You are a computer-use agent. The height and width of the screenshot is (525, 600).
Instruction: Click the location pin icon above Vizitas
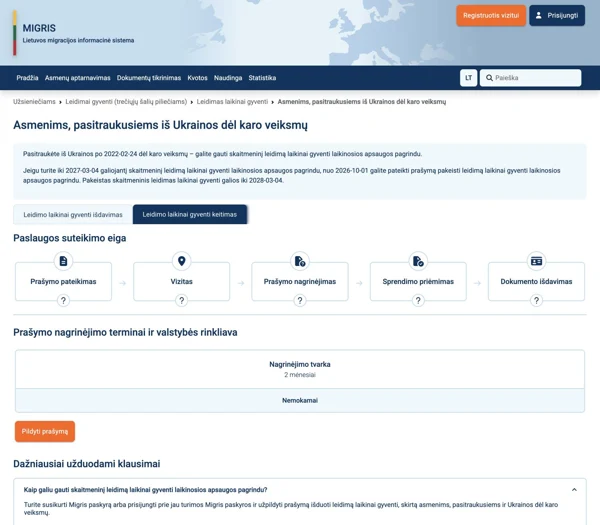coord(181,261)
